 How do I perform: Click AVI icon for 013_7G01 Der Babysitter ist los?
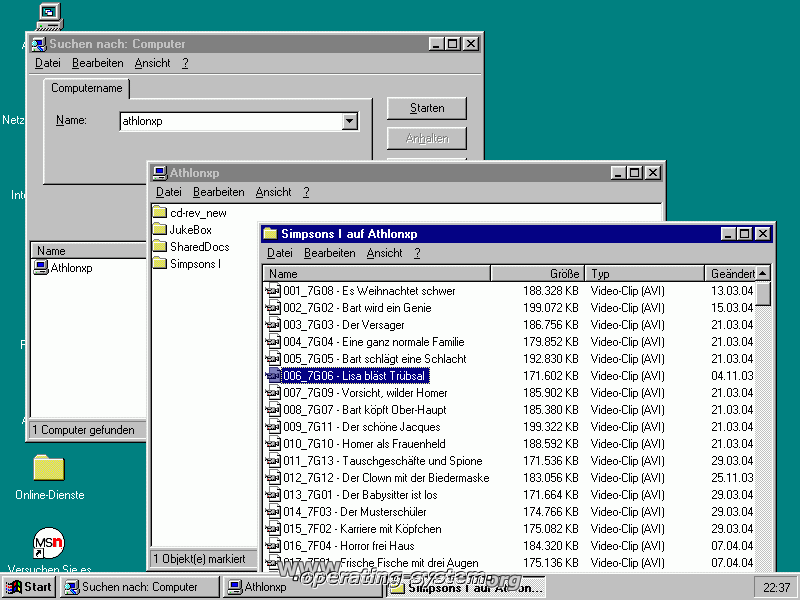click(273, 495)
